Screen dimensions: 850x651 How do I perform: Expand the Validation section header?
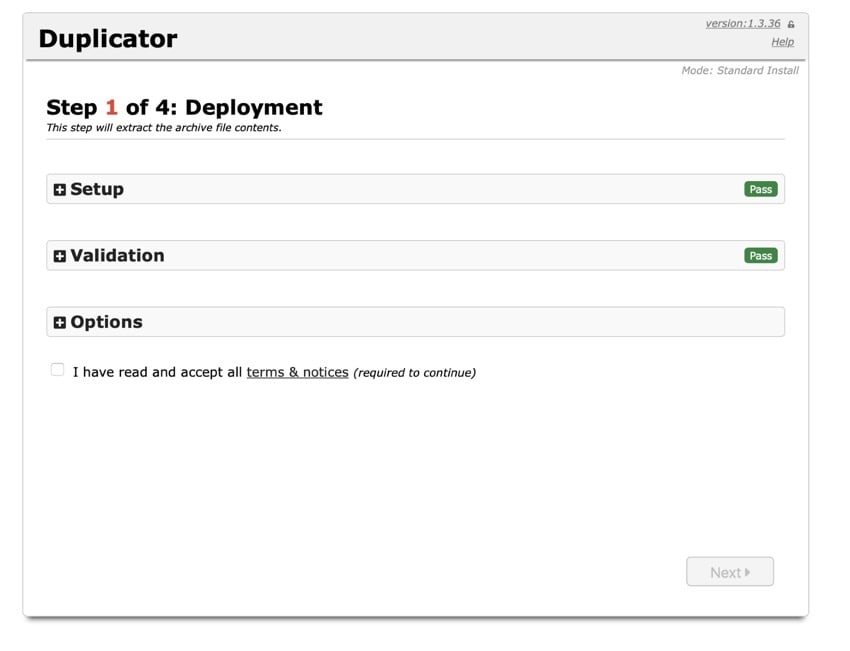(x=117, y=255)
